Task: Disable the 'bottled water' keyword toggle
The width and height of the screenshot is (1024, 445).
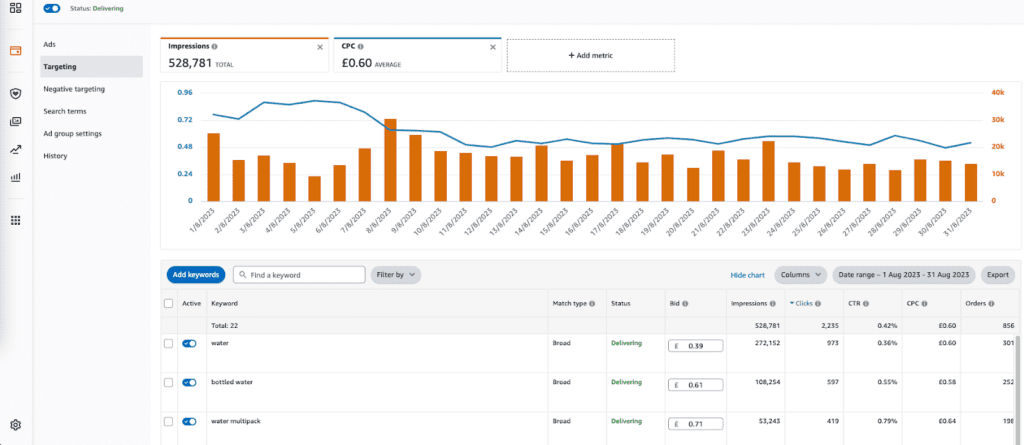Action: pyautogui.click(x=189, y=382)
